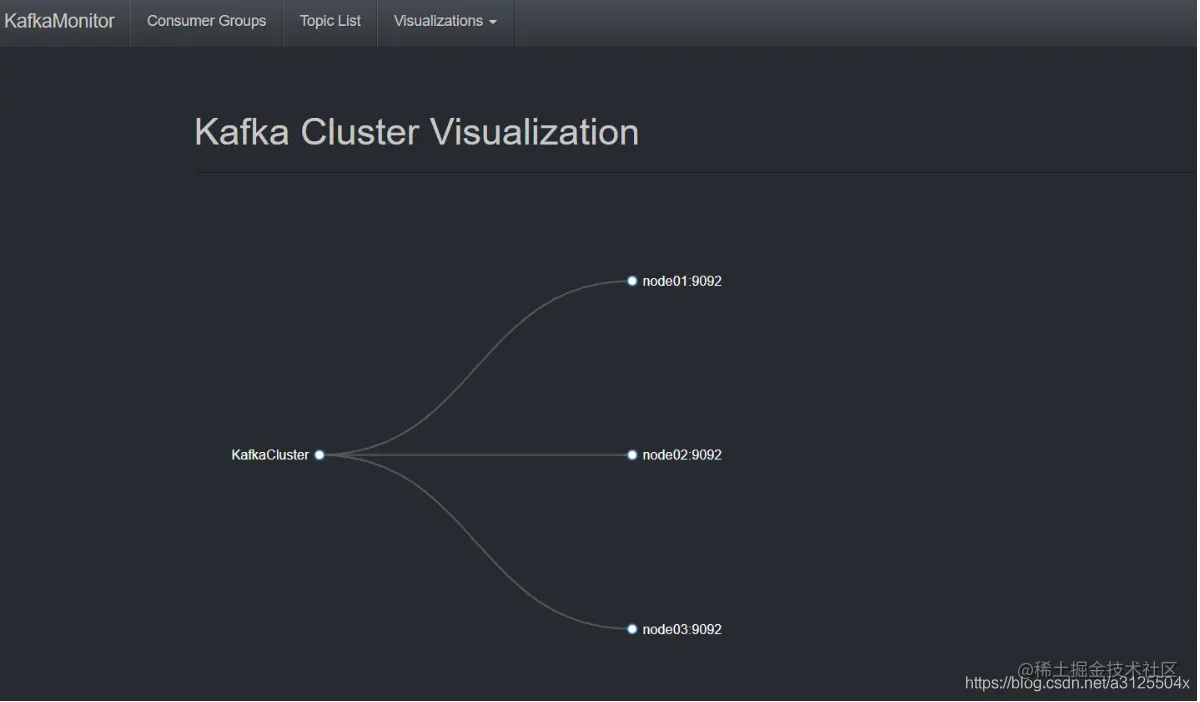Click the KafkaCluster text label
The height and width of the screenshot is (702, 1200).
click(270, 455)
